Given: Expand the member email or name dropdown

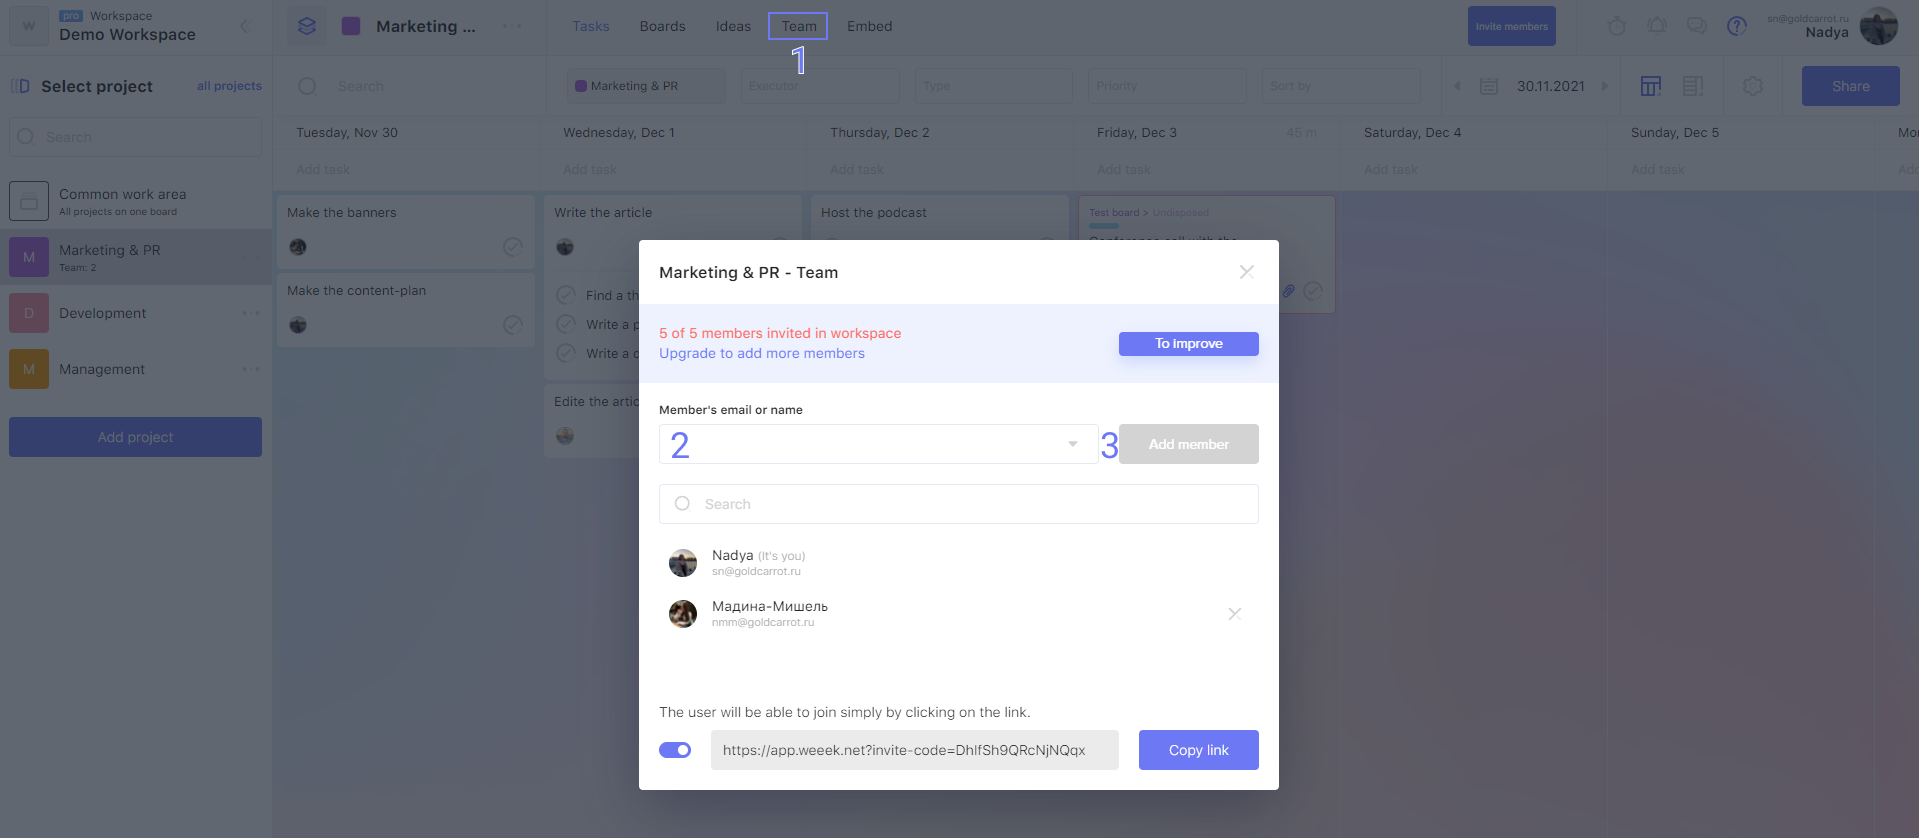Looking at the screenshot, I should (x=1072, y=444).
